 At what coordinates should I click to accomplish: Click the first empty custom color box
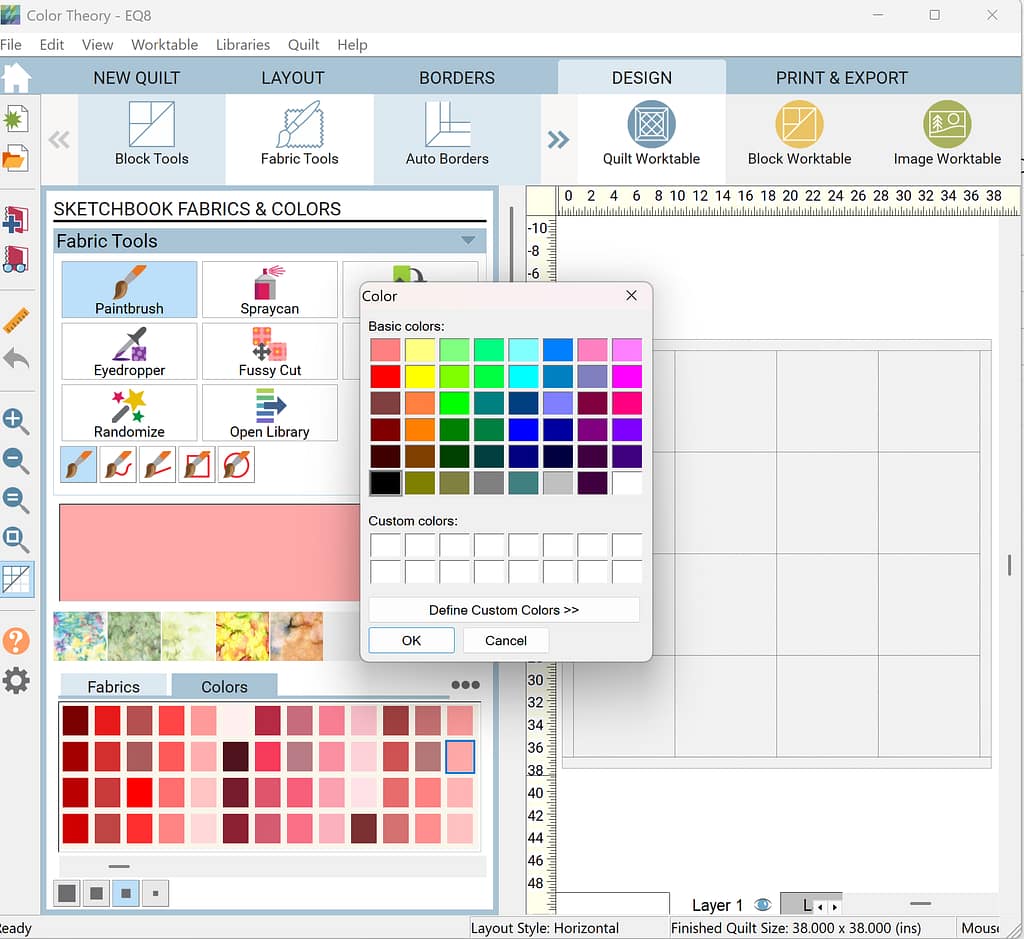pyautogui.click(x=385, y=545)
